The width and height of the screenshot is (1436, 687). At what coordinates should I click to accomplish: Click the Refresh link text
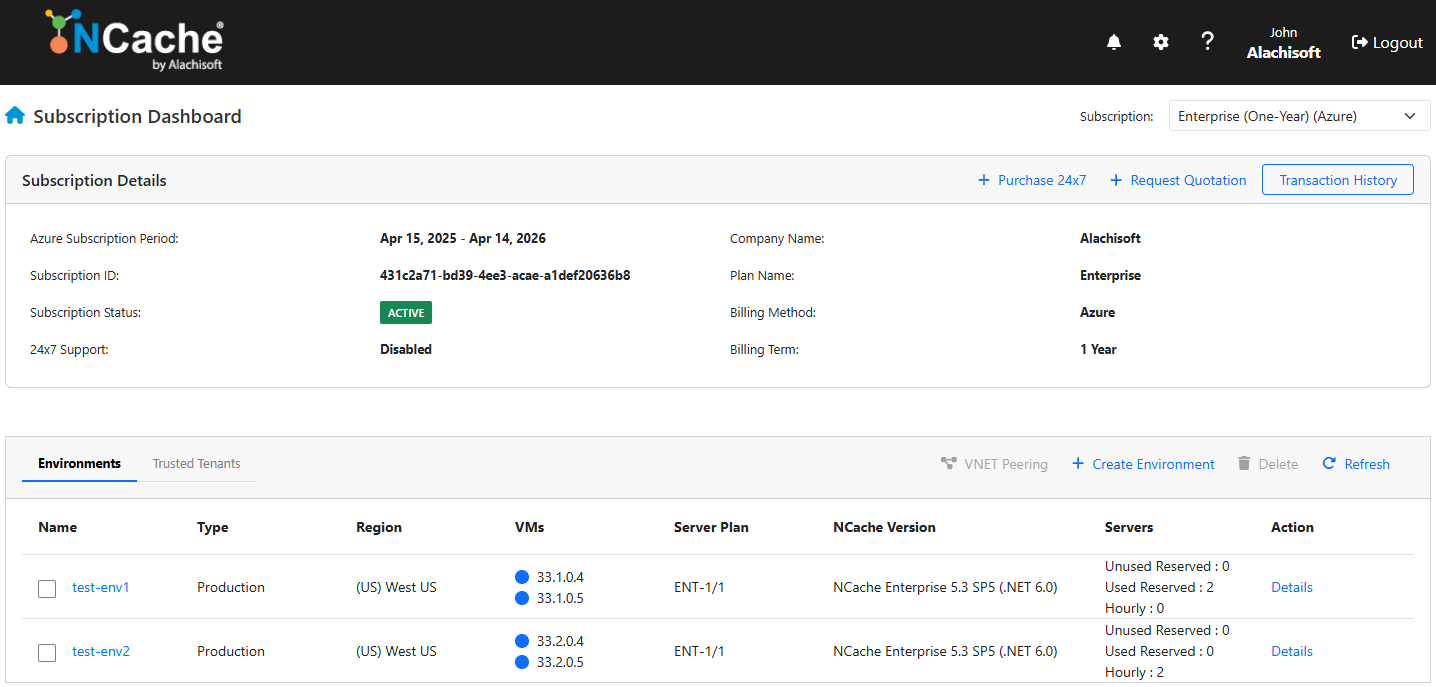tap(1367, 464)
